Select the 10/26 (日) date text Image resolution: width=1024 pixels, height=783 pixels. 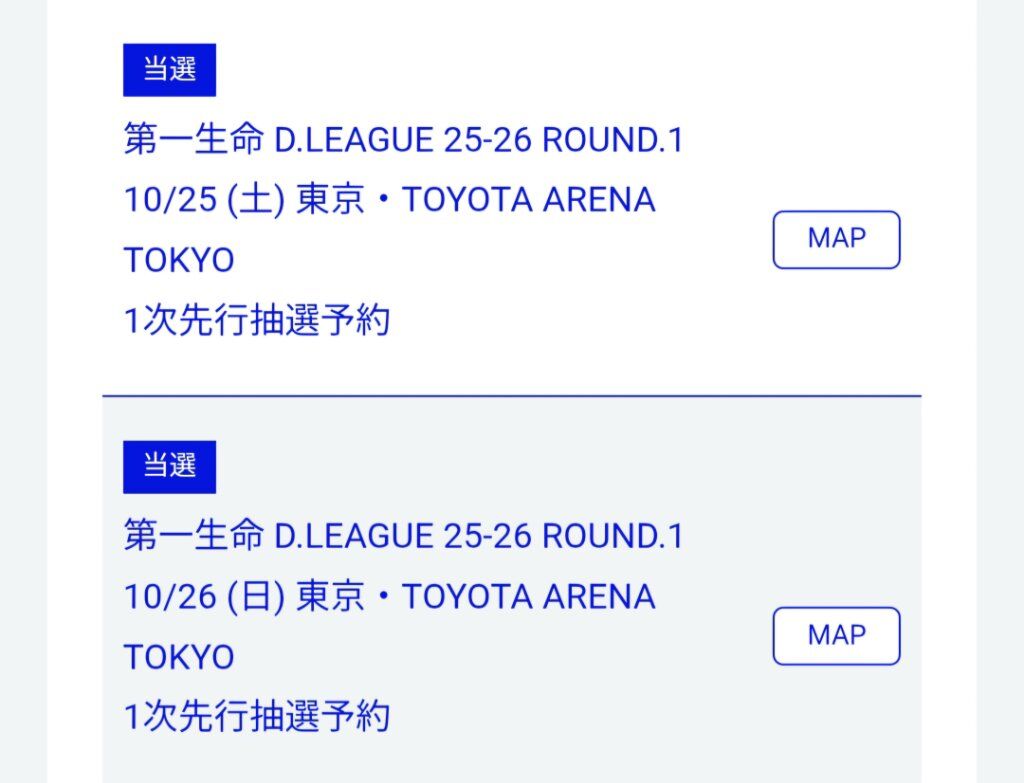(204, 596)
